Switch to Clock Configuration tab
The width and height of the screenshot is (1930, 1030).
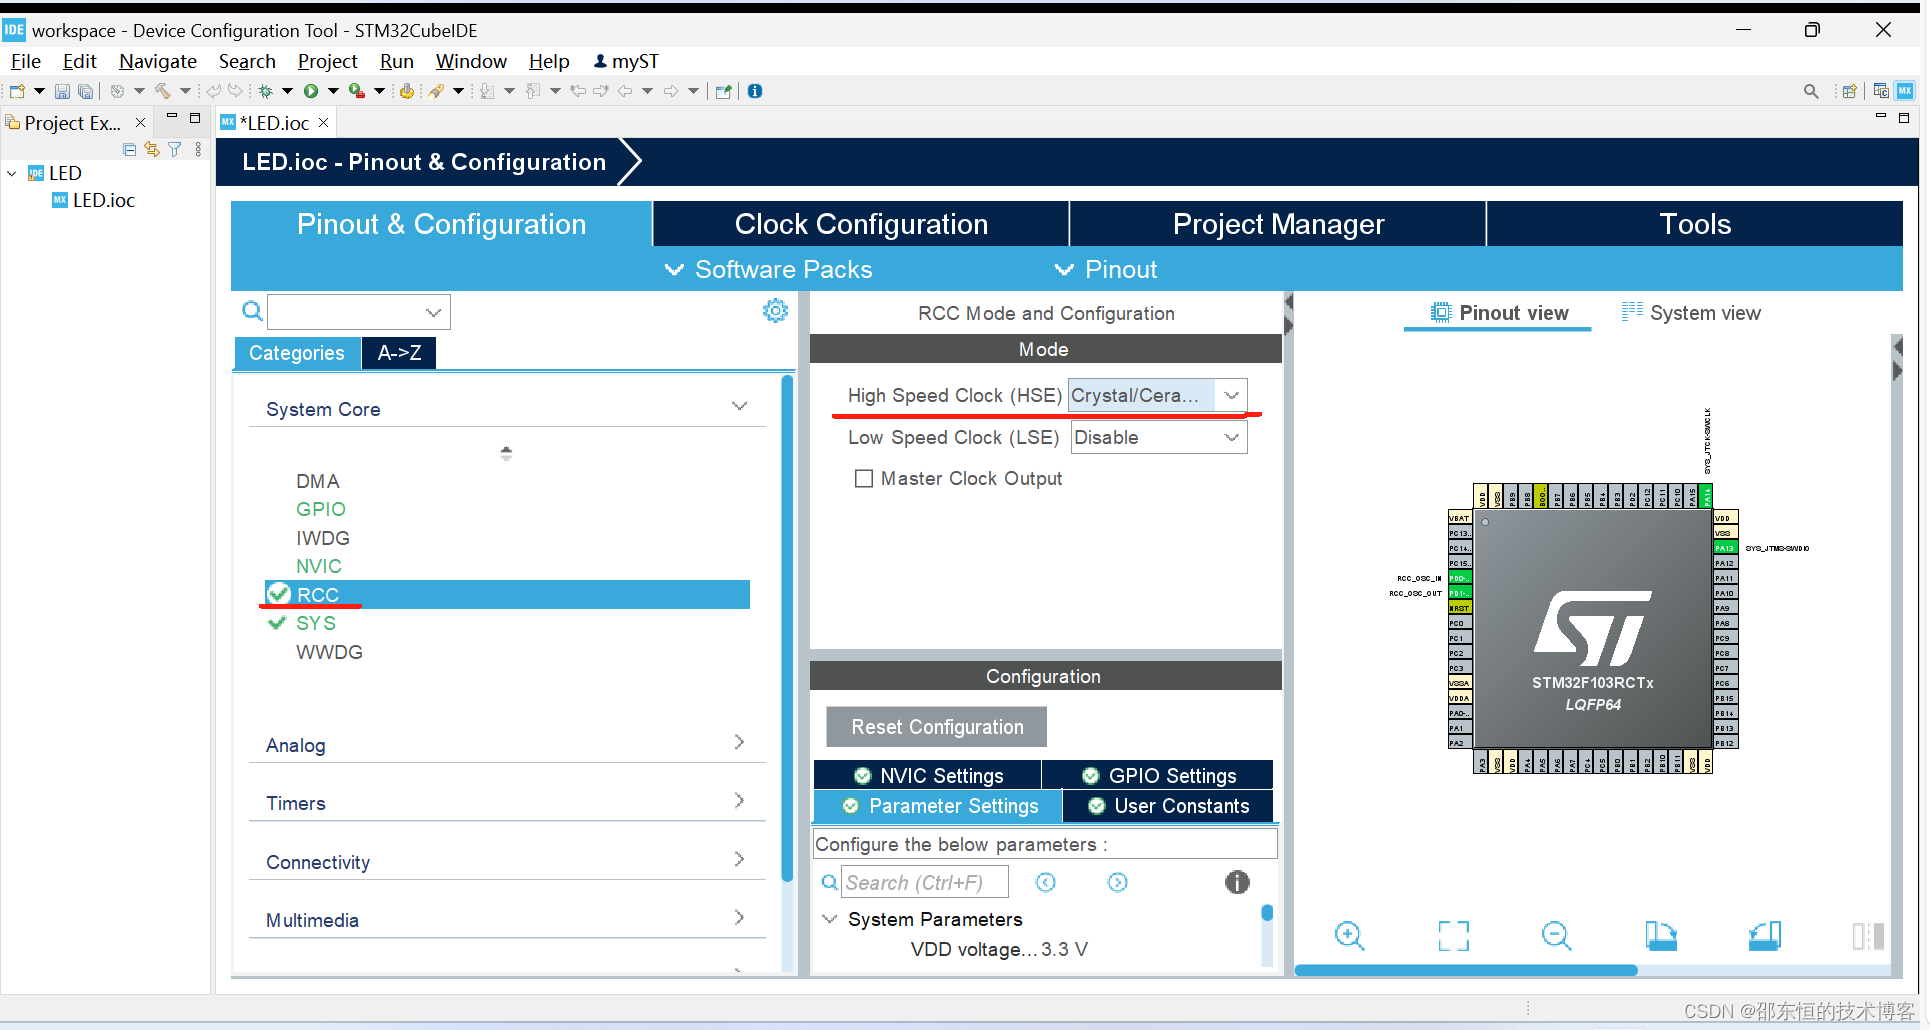pyautogui.click(x=861, y=224)
